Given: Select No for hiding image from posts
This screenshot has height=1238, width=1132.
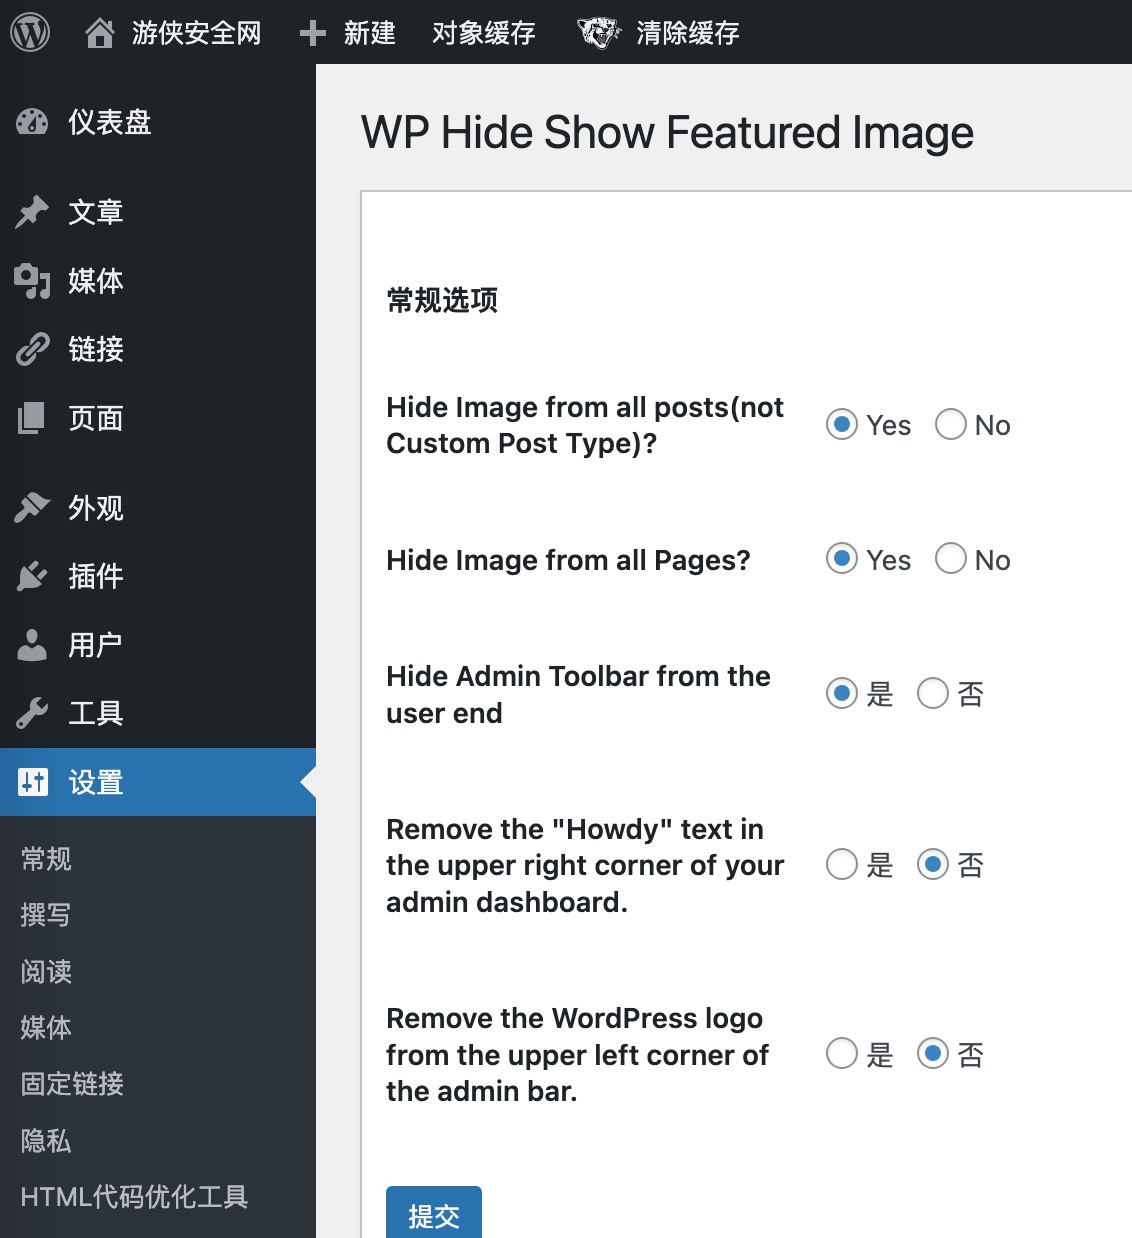Looking at the screenshot, I should pos(951,425).
